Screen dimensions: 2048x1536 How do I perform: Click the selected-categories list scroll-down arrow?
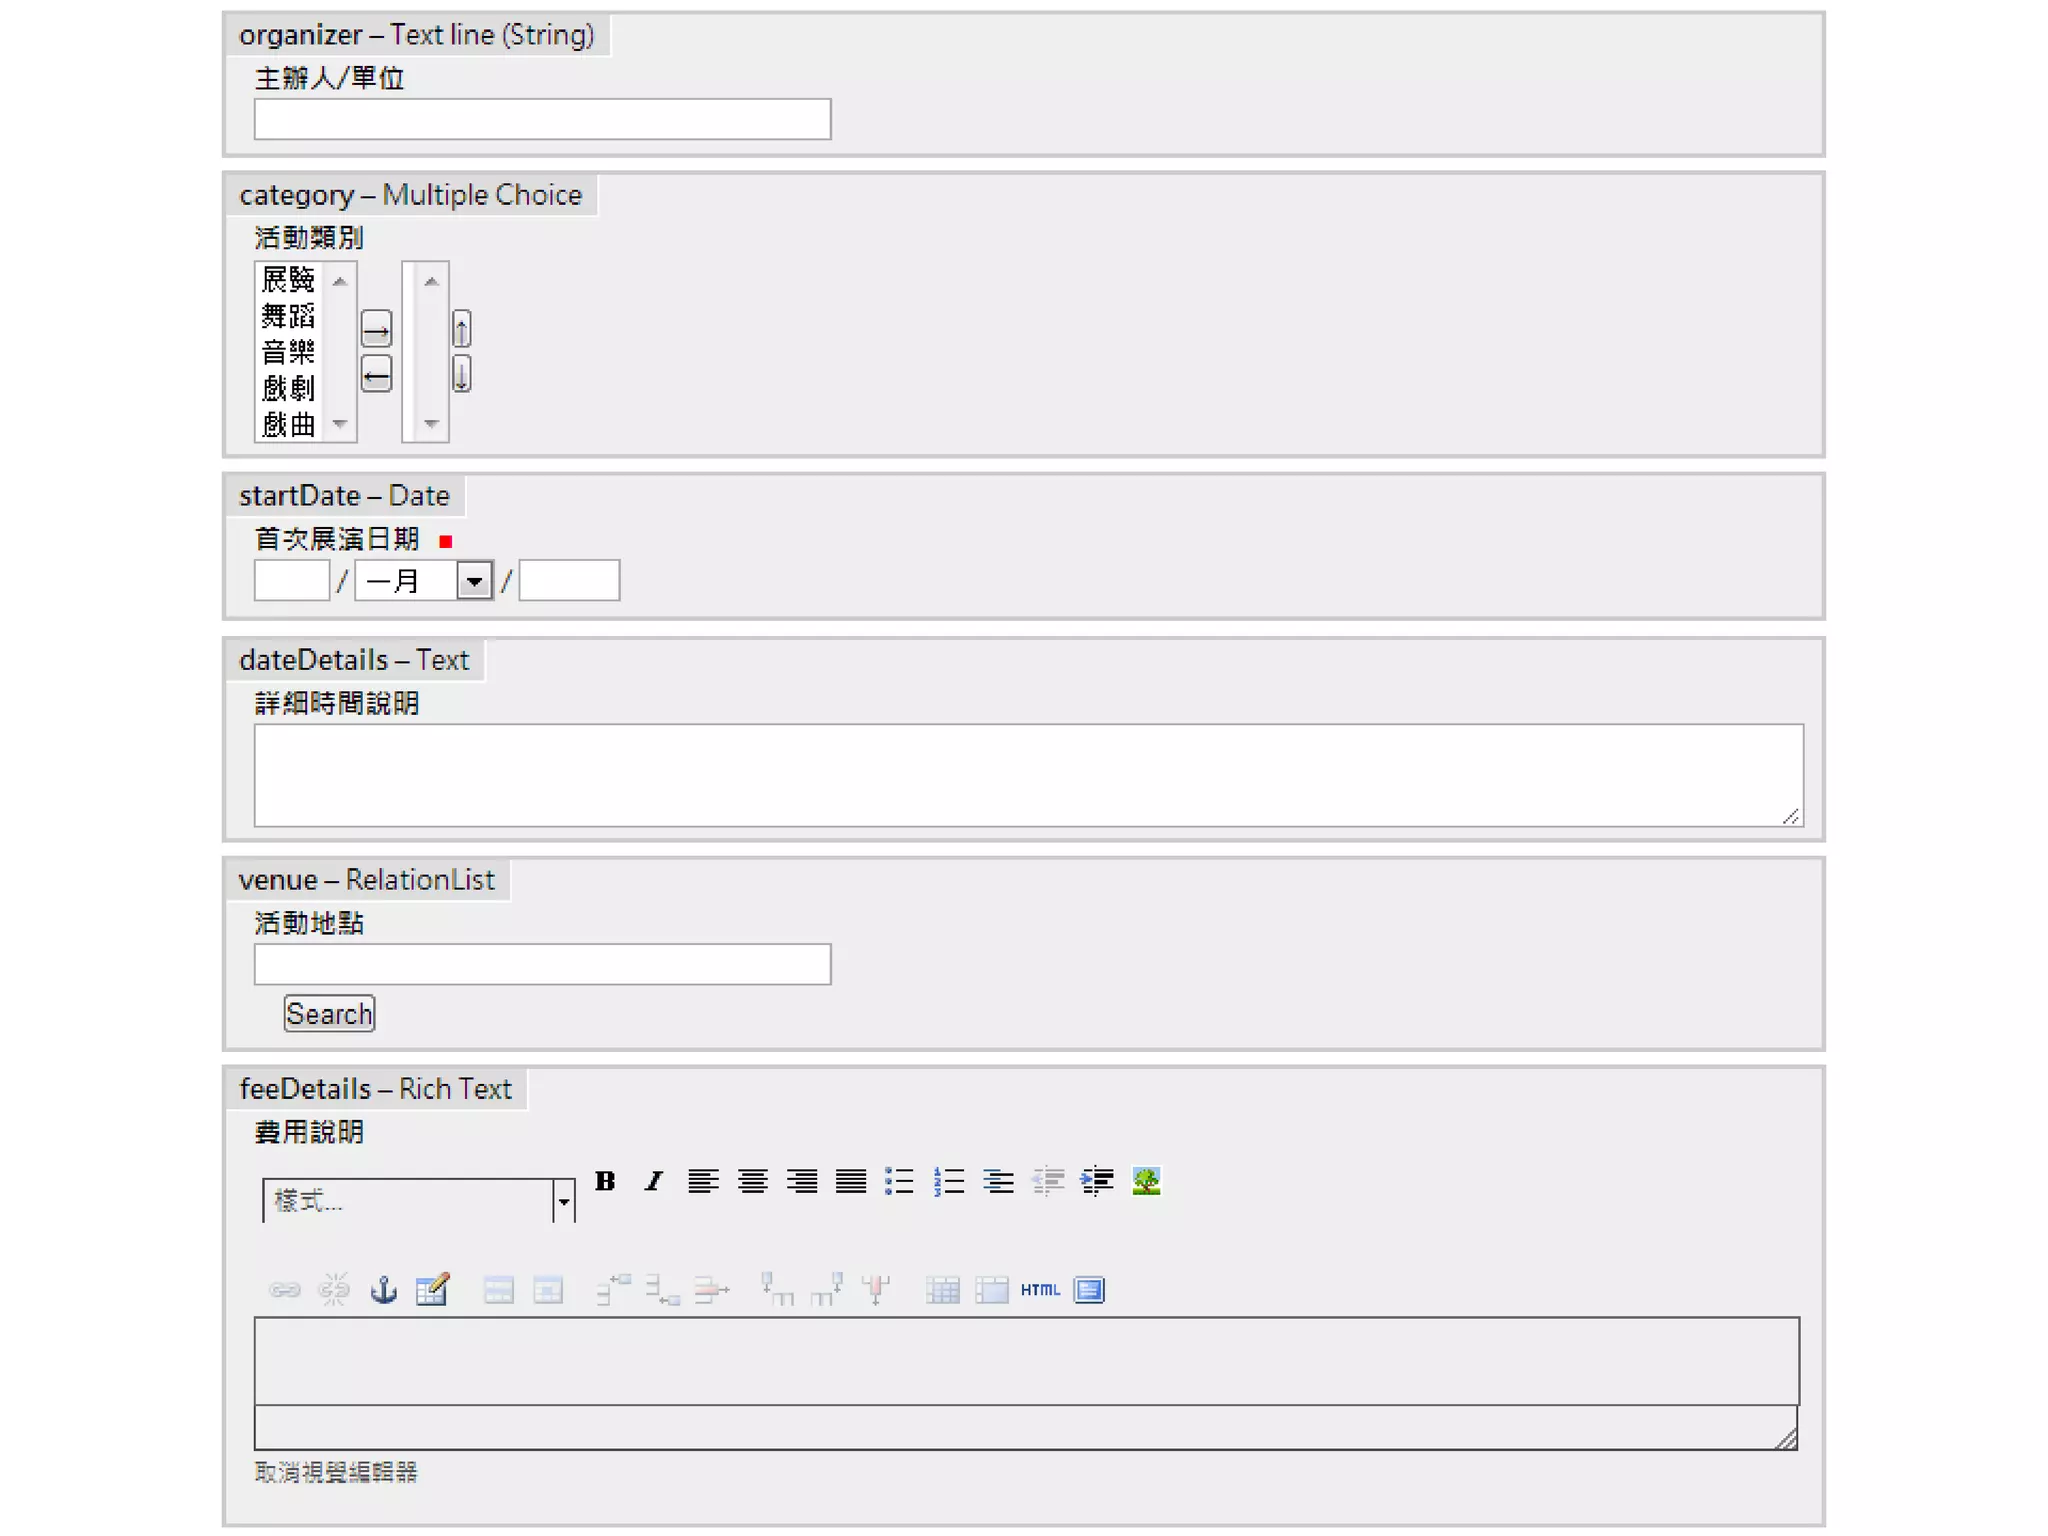click(431, 424)
